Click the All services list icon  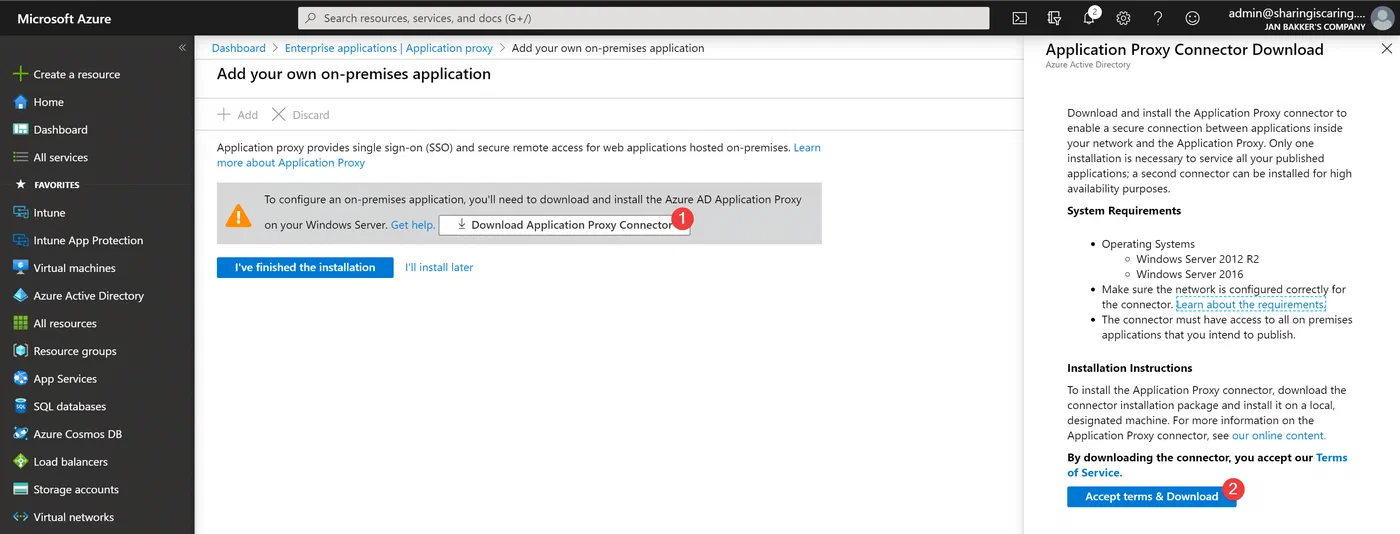point(20,157)
